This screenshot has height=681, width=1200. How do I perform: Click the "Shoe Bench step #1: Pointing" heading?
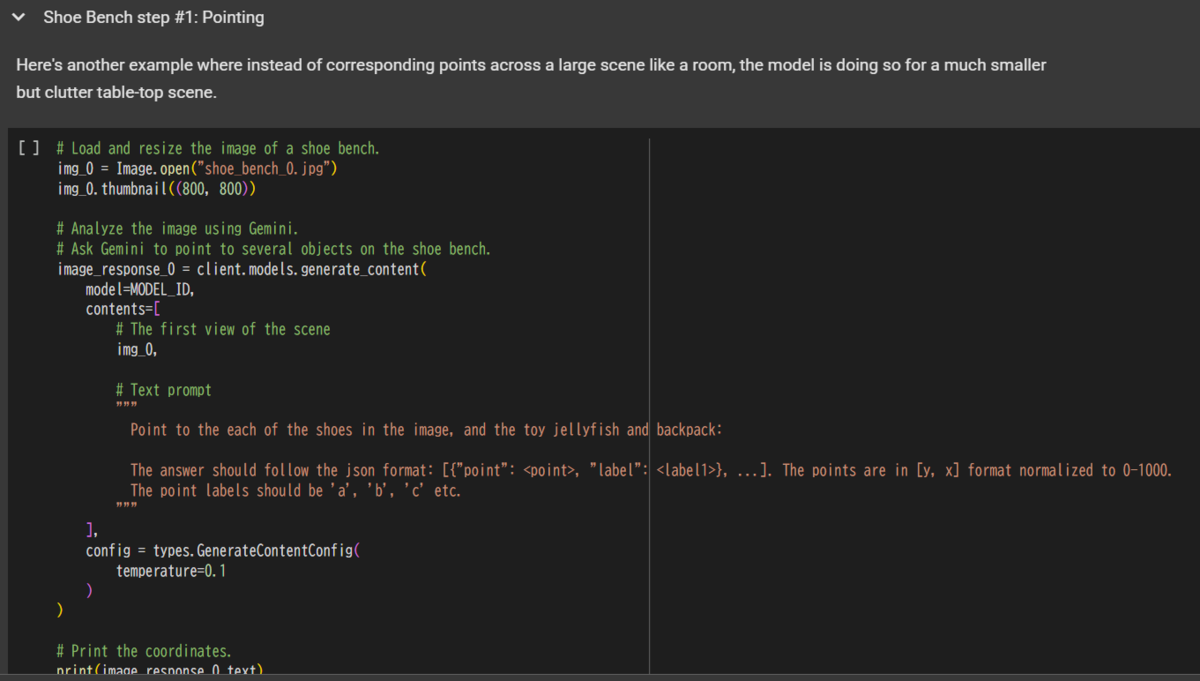coord(154,18)
